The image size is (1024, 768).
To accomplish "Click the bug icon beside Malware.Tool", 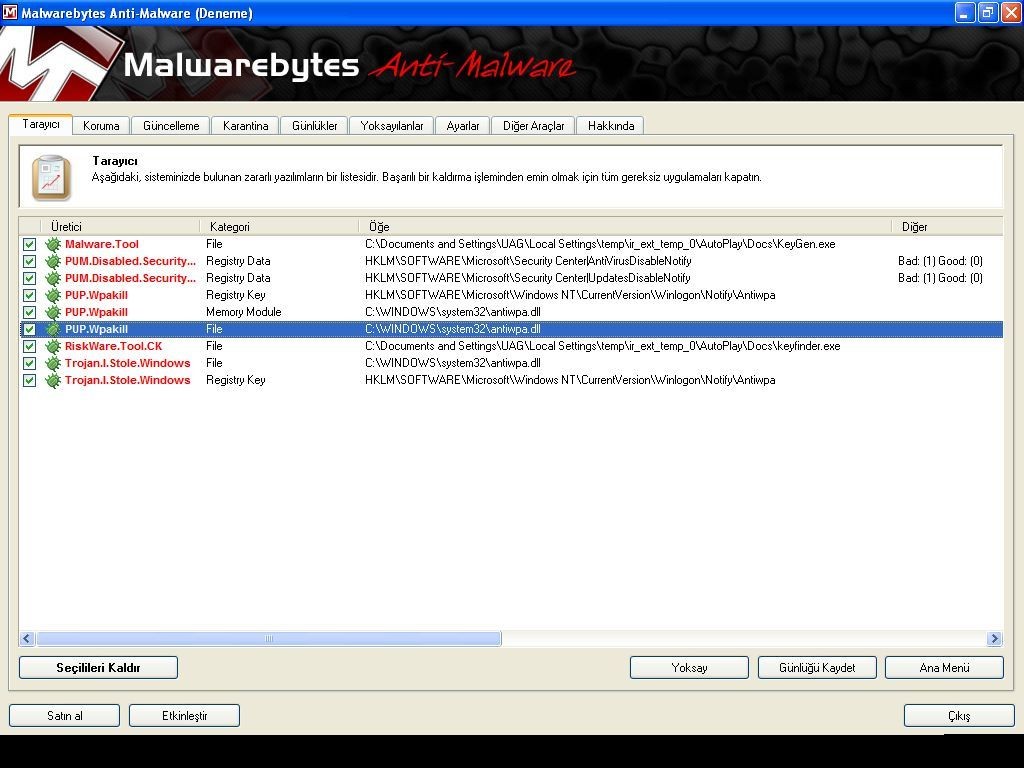I will pos(52,244).
